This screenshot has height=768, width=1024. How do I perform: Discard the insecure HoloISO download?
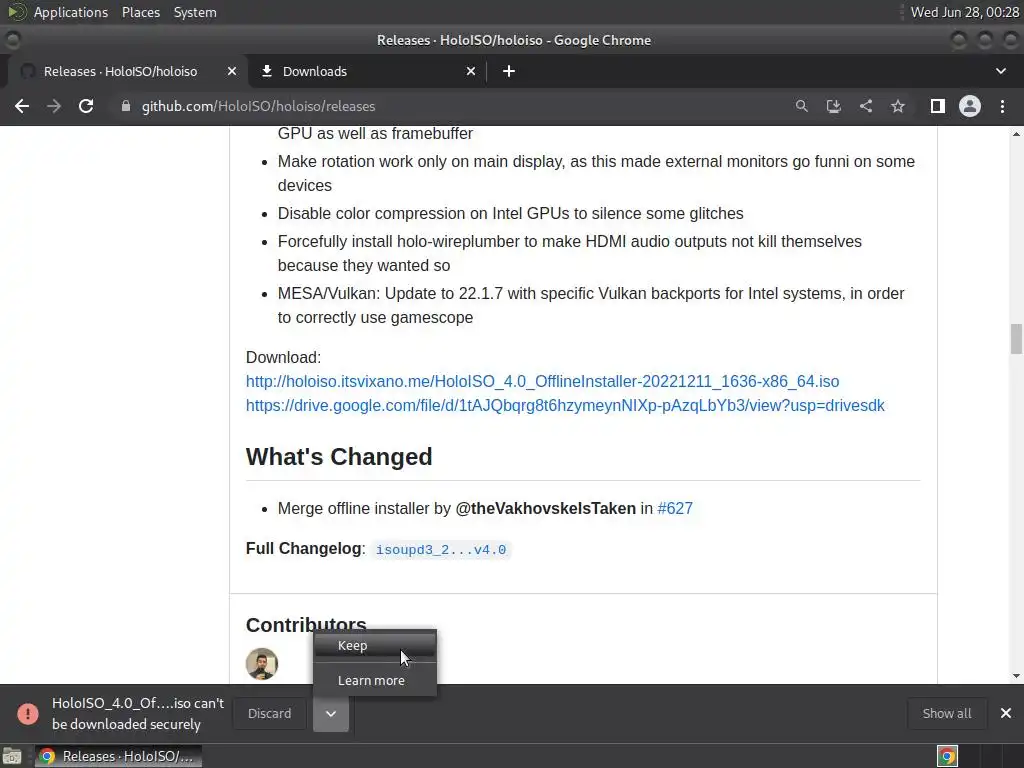point(270,714)
